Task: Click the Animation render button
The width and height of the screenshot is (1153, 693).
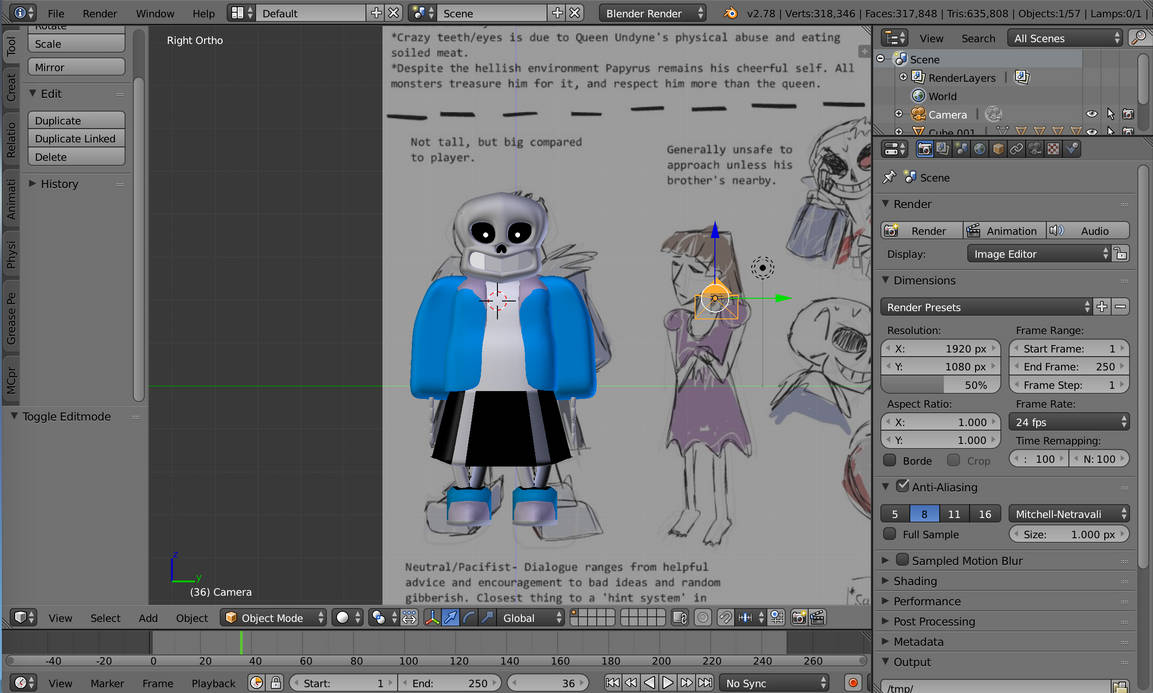Action: [1004, 230]
